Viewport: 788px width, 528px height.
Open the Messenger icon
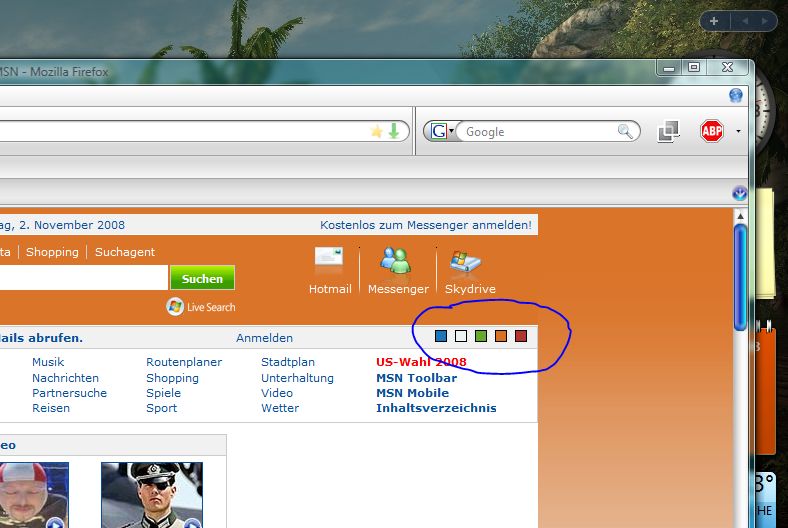pos(396,260)
